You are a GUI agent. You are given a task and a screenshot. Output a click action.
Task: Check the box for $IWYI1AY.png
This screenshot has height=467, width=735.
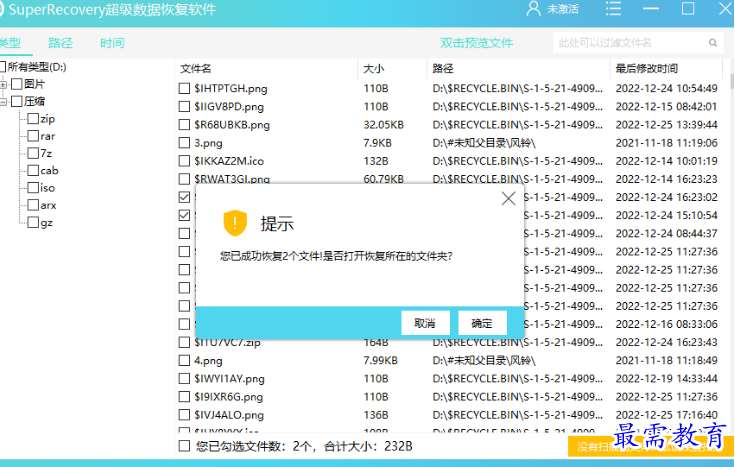(x=184, y=378)
